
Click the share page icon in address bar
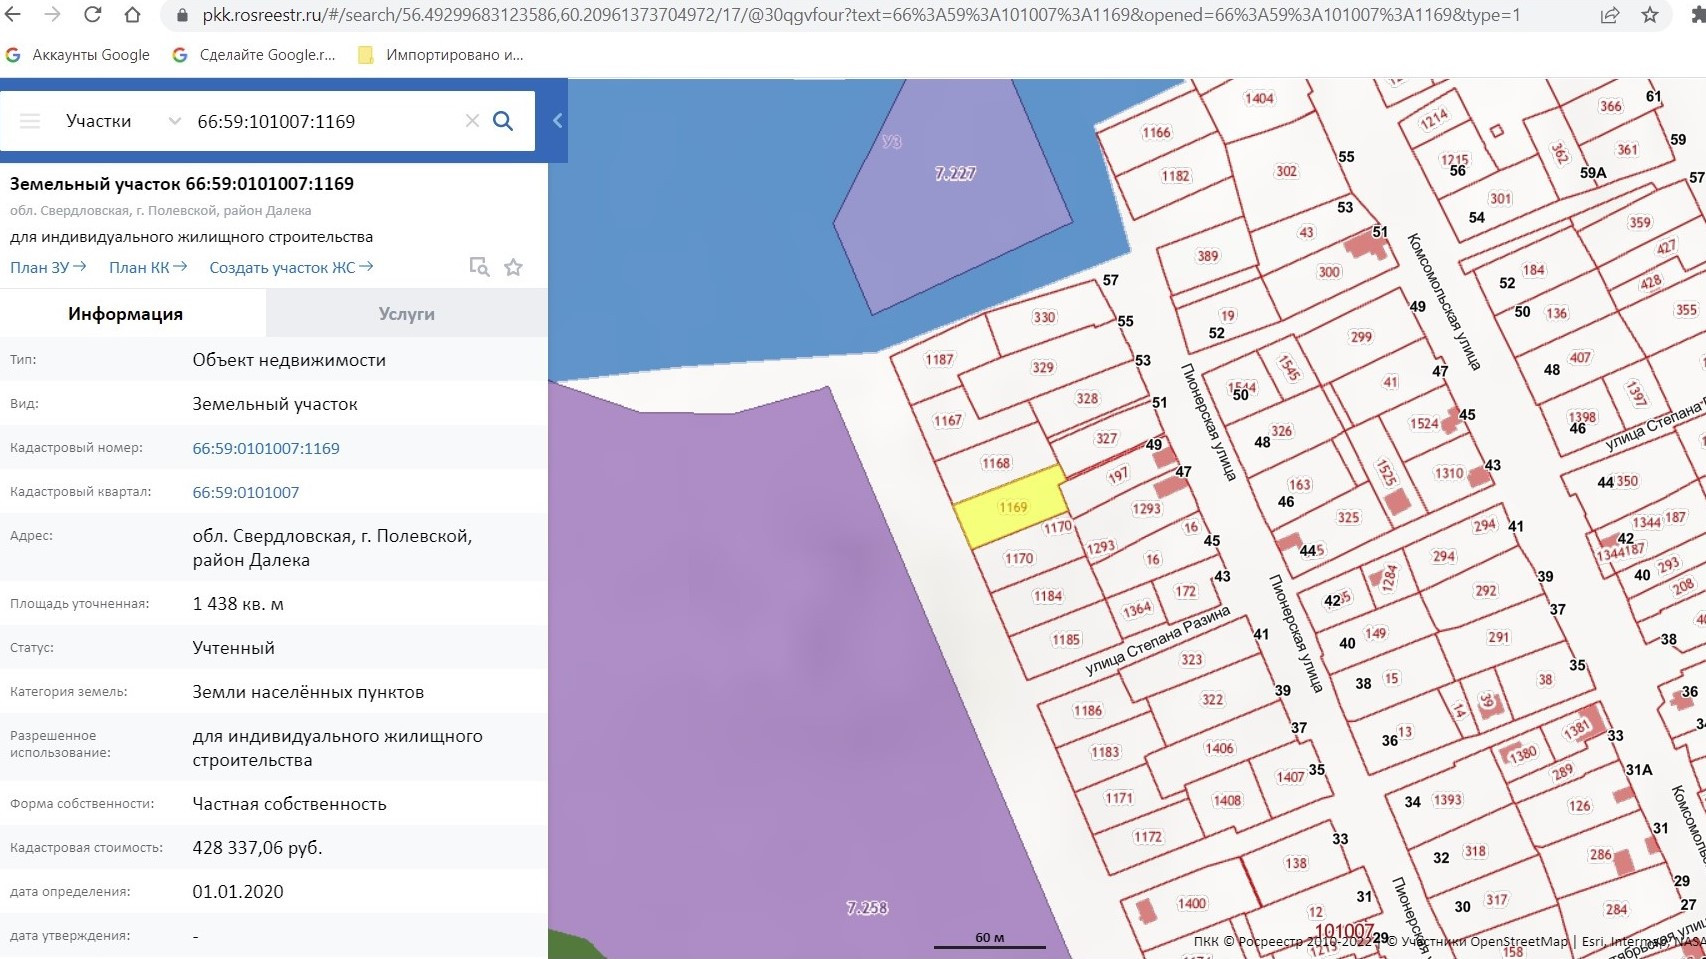tap(1610, 15)
